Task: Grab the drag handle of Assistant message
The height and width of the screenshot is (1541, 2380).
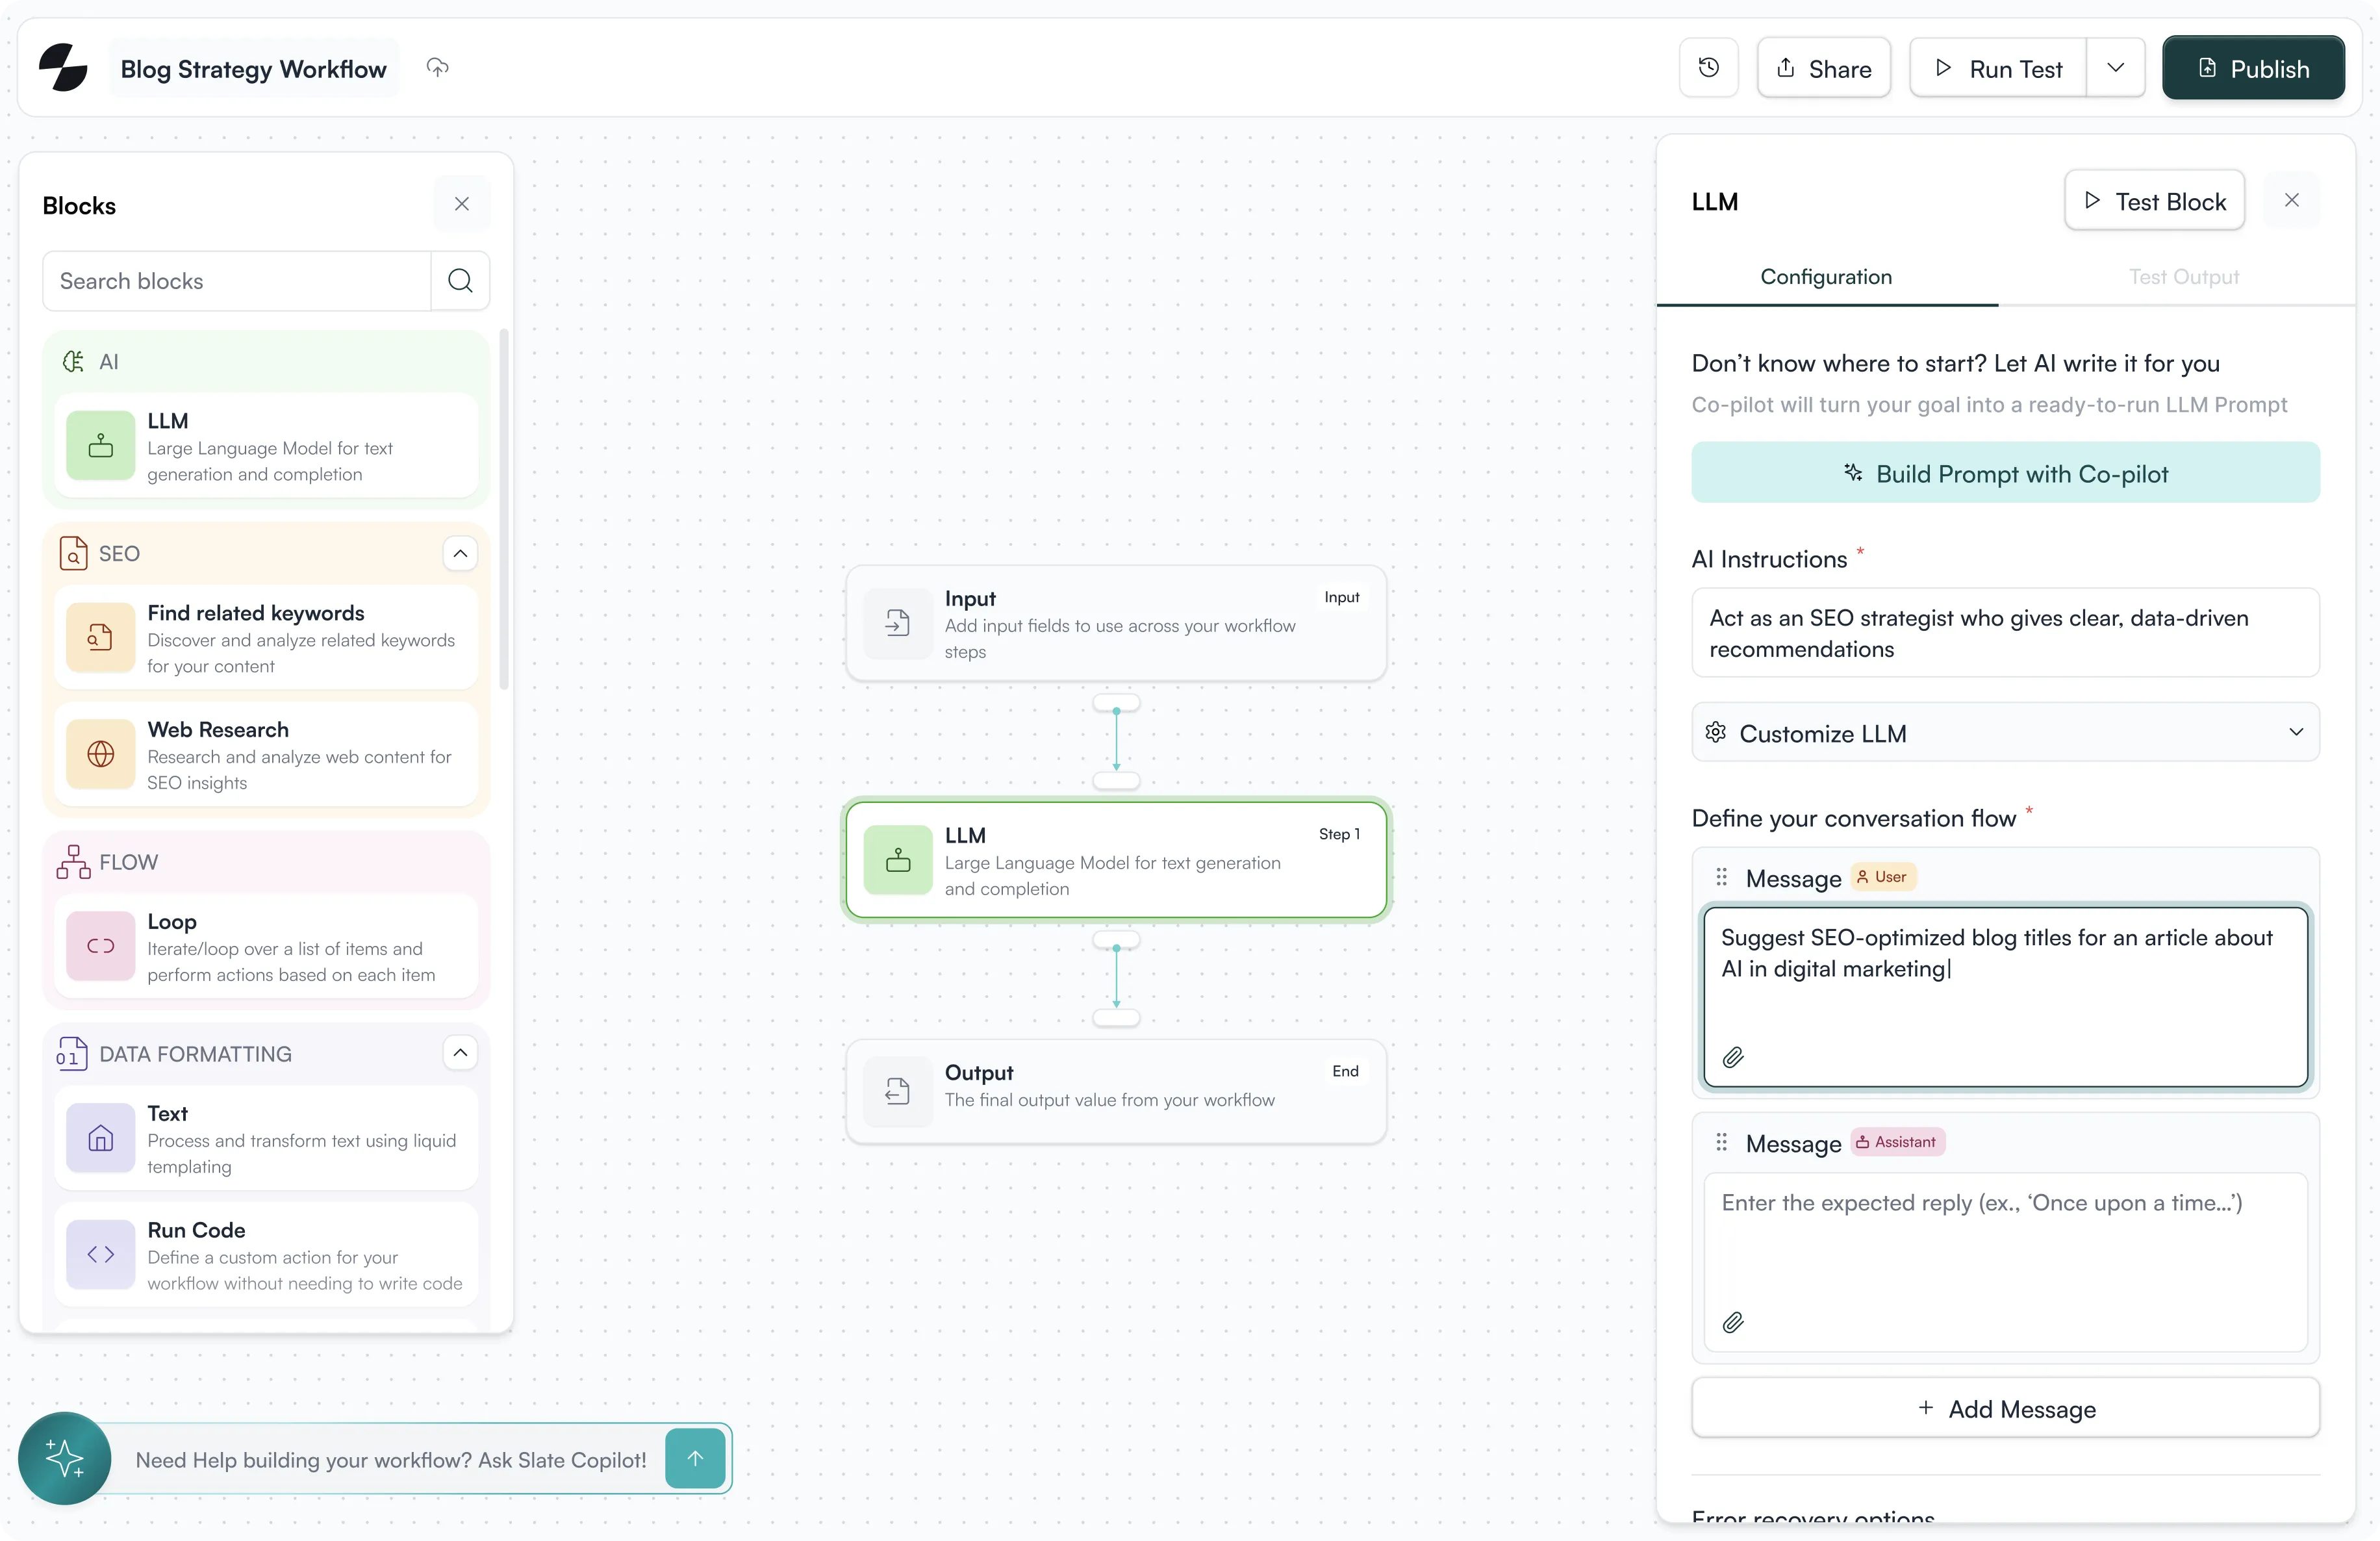Action: (1721, 1142)
